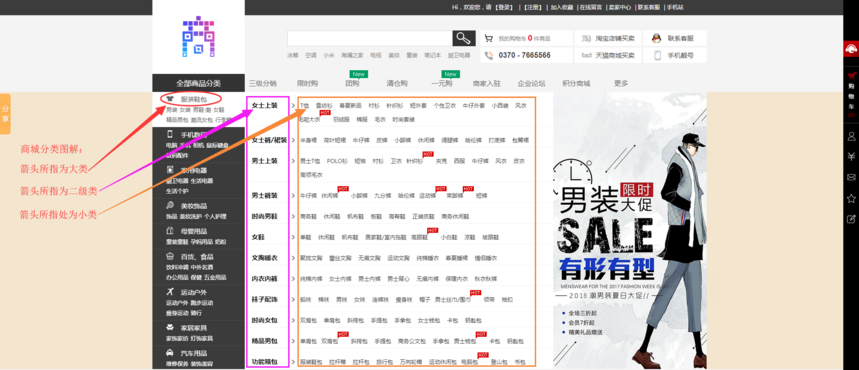Expand the 女士裤/裙装 row arrow
The image size is (859, 370).
click(x=293, y=140)
